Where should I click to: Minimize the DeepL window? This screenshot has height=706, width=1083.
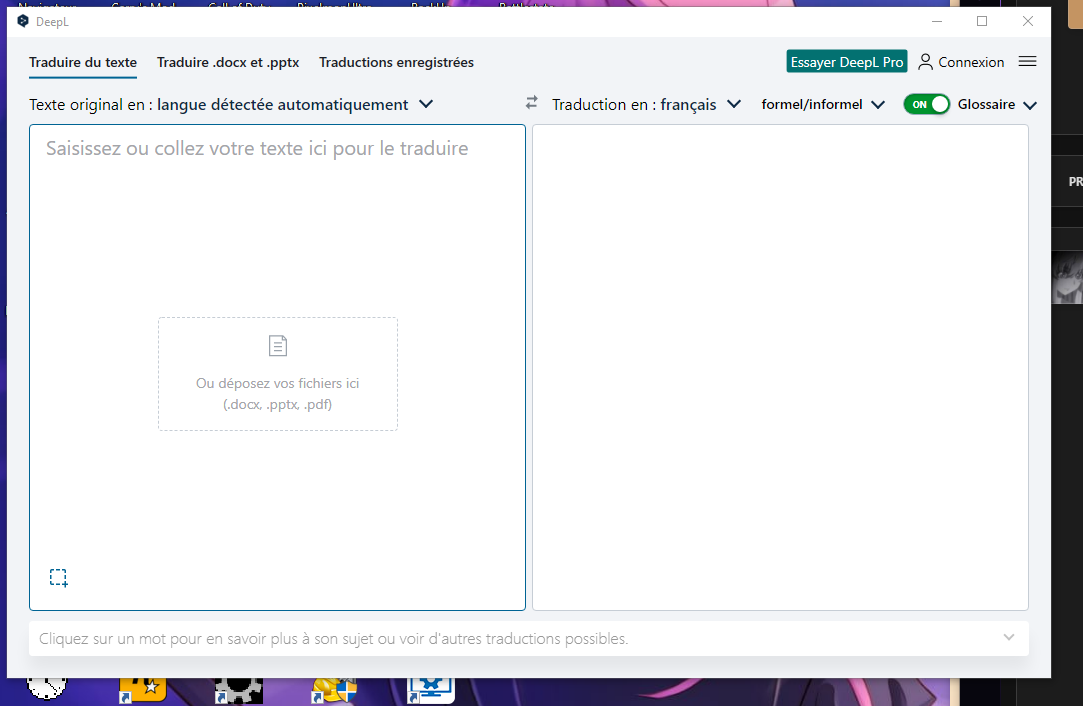coord(937,21)
